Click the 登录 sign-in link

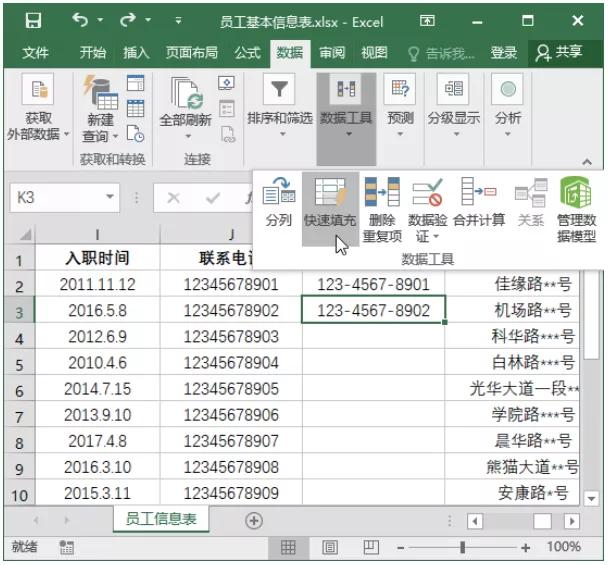coord(503,52)
